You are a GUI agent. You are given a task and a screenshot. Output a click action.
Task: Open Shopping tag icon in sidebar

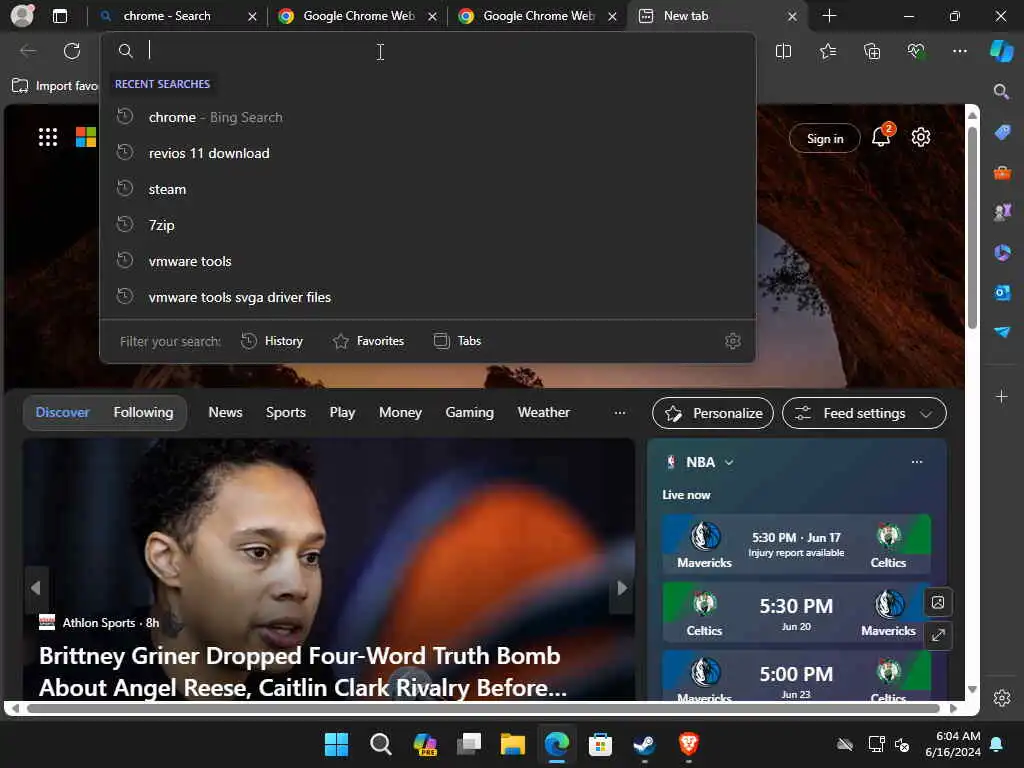tap(1002, 132)
